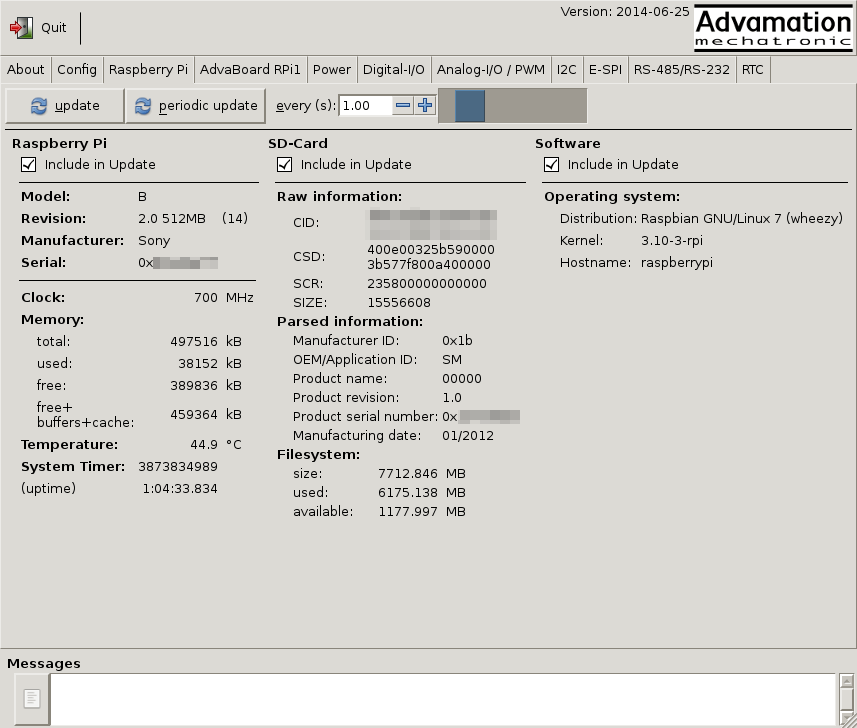Click the messages document icon button
Image resolution: width=857 pixels, height=728 pixels.
(x=32, y=698)
